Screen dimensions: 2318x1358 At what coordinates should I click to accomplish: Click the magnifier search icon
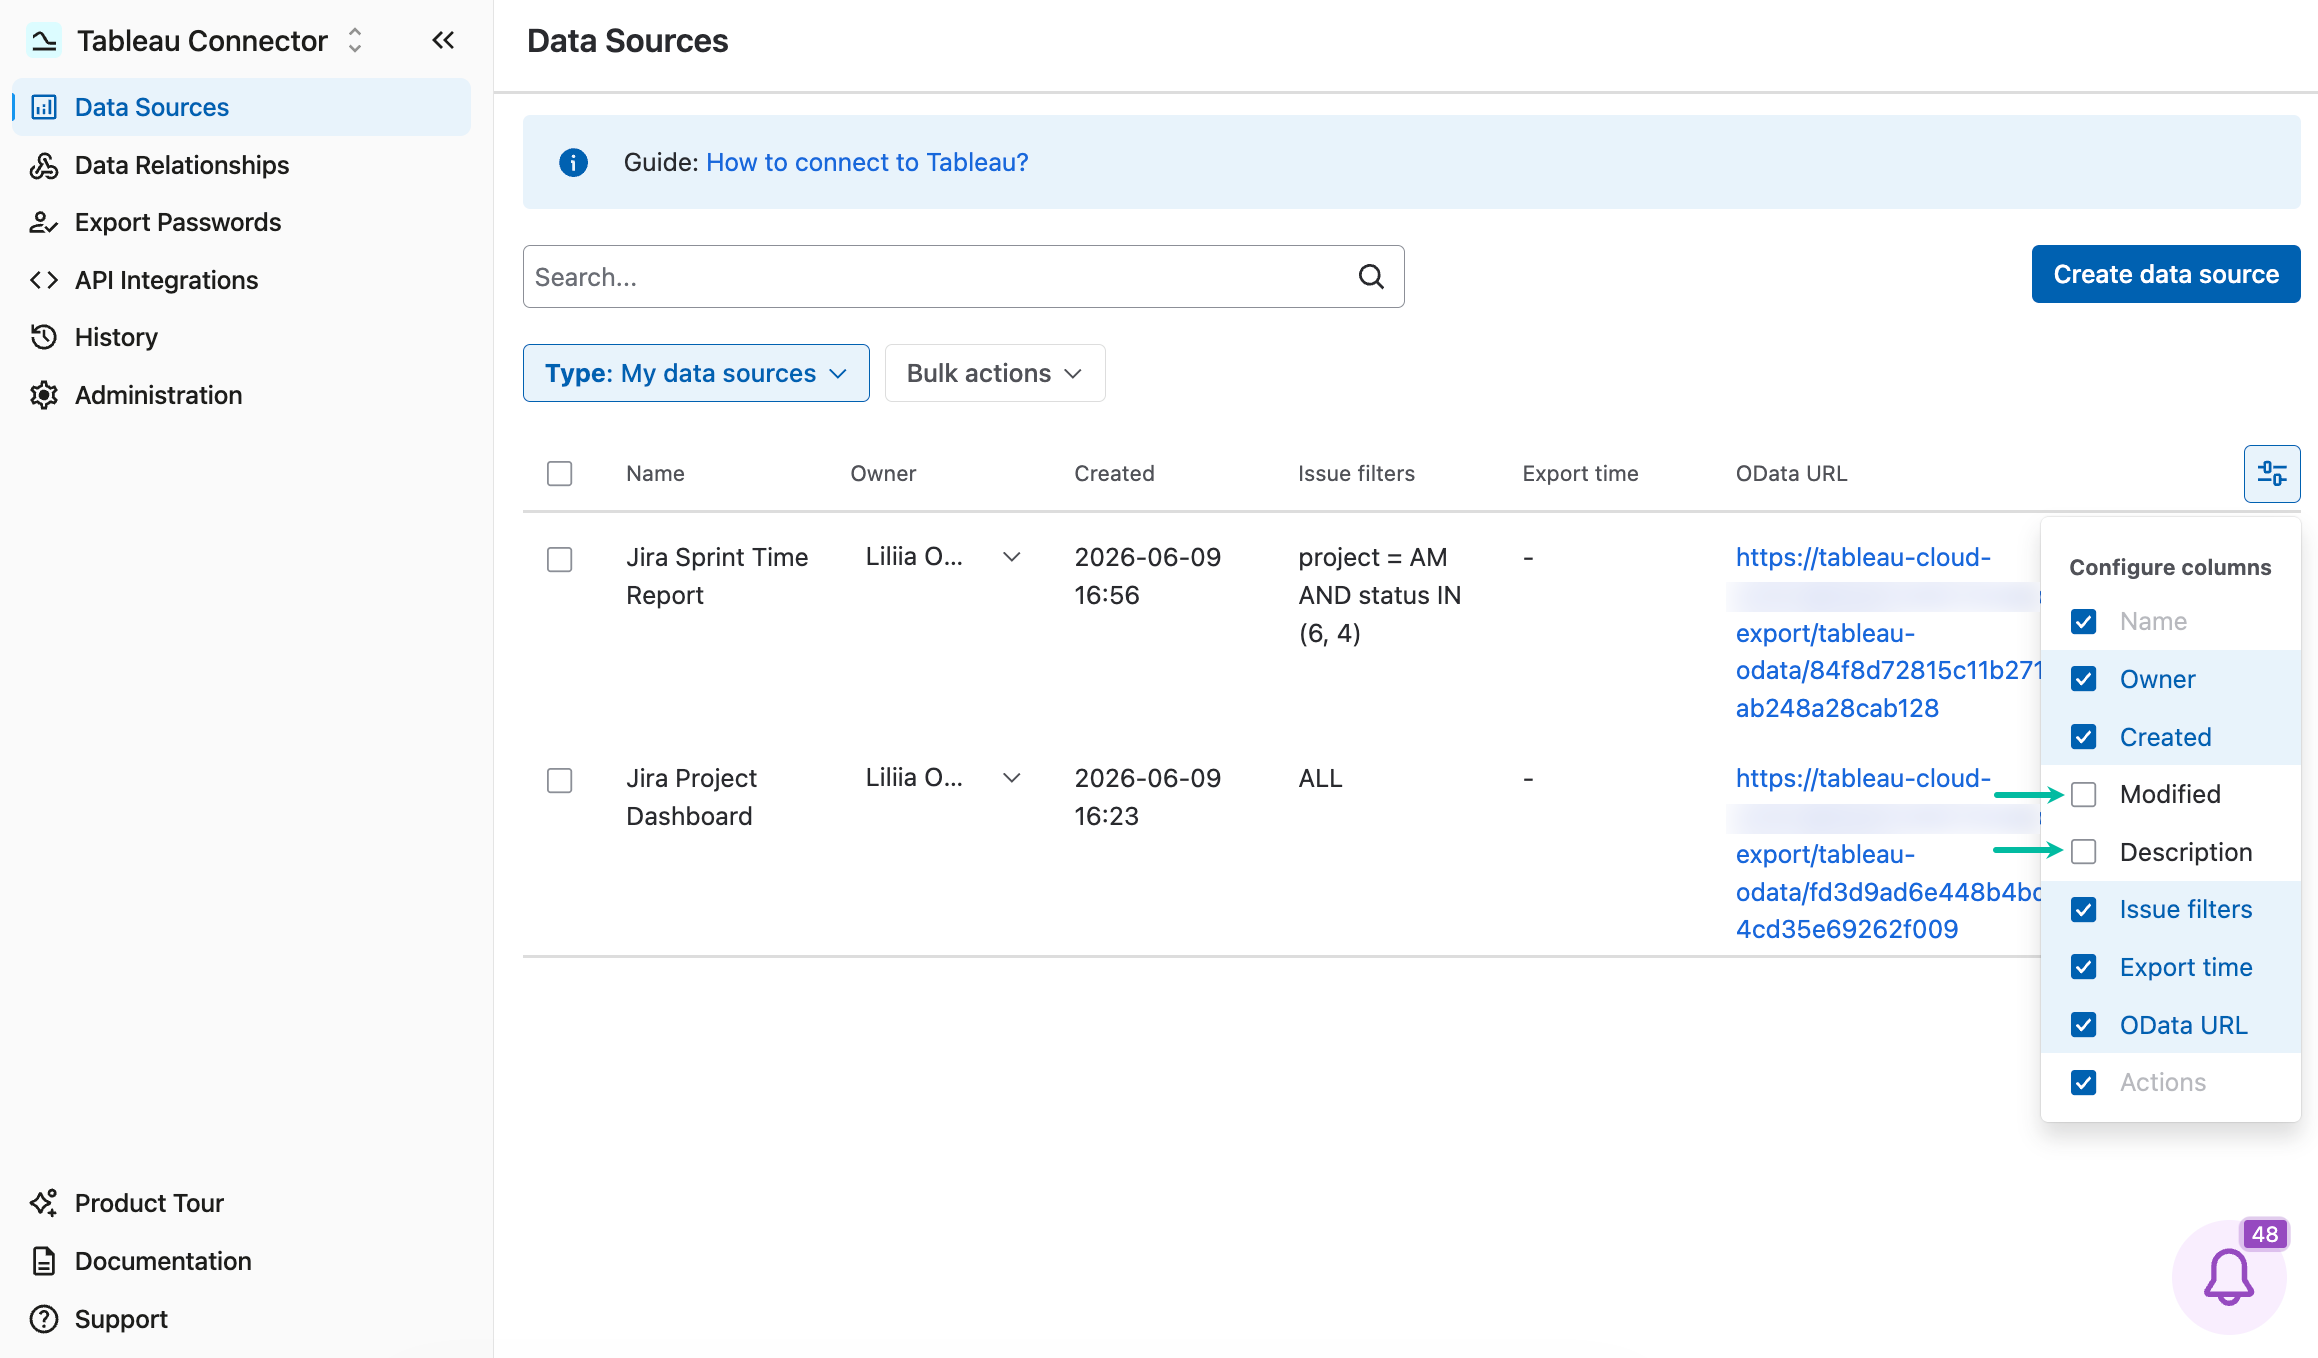pyautogui.click(x=1371, y=277)
